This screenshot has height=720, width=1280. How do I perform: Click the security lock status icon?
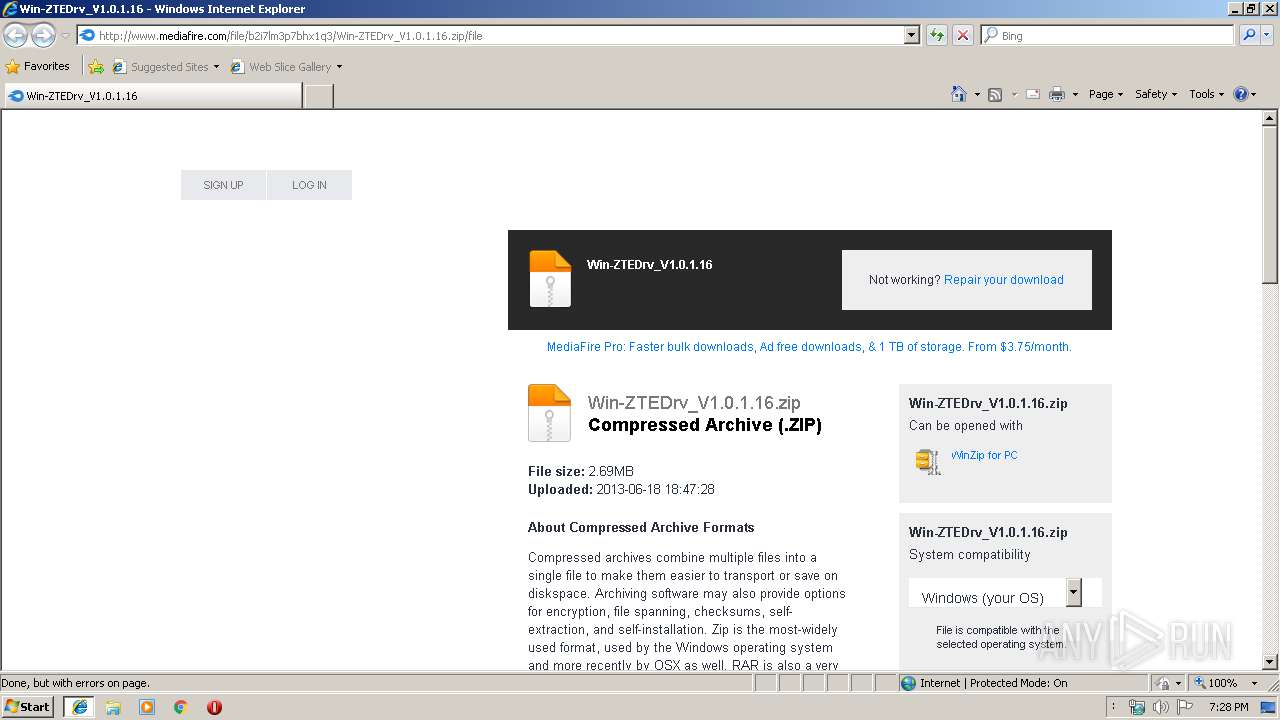pos(1163,683)
